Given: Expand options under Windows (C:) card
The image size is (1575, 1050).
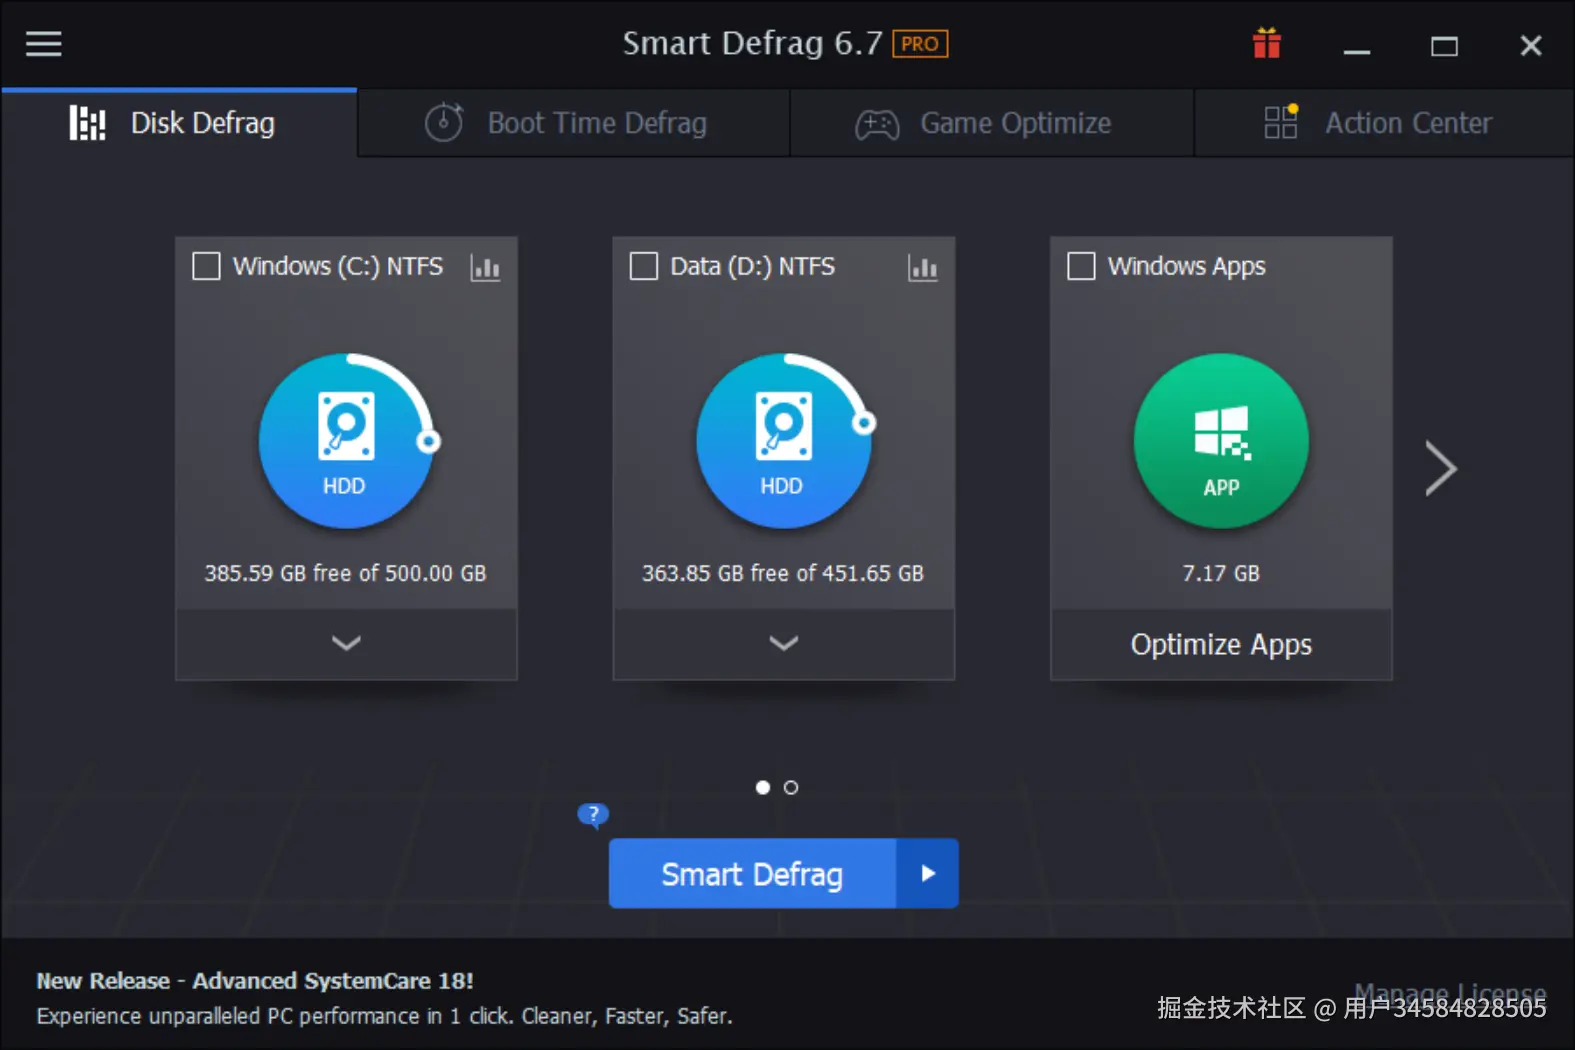Looking at the screenshot, I should 346,644.
